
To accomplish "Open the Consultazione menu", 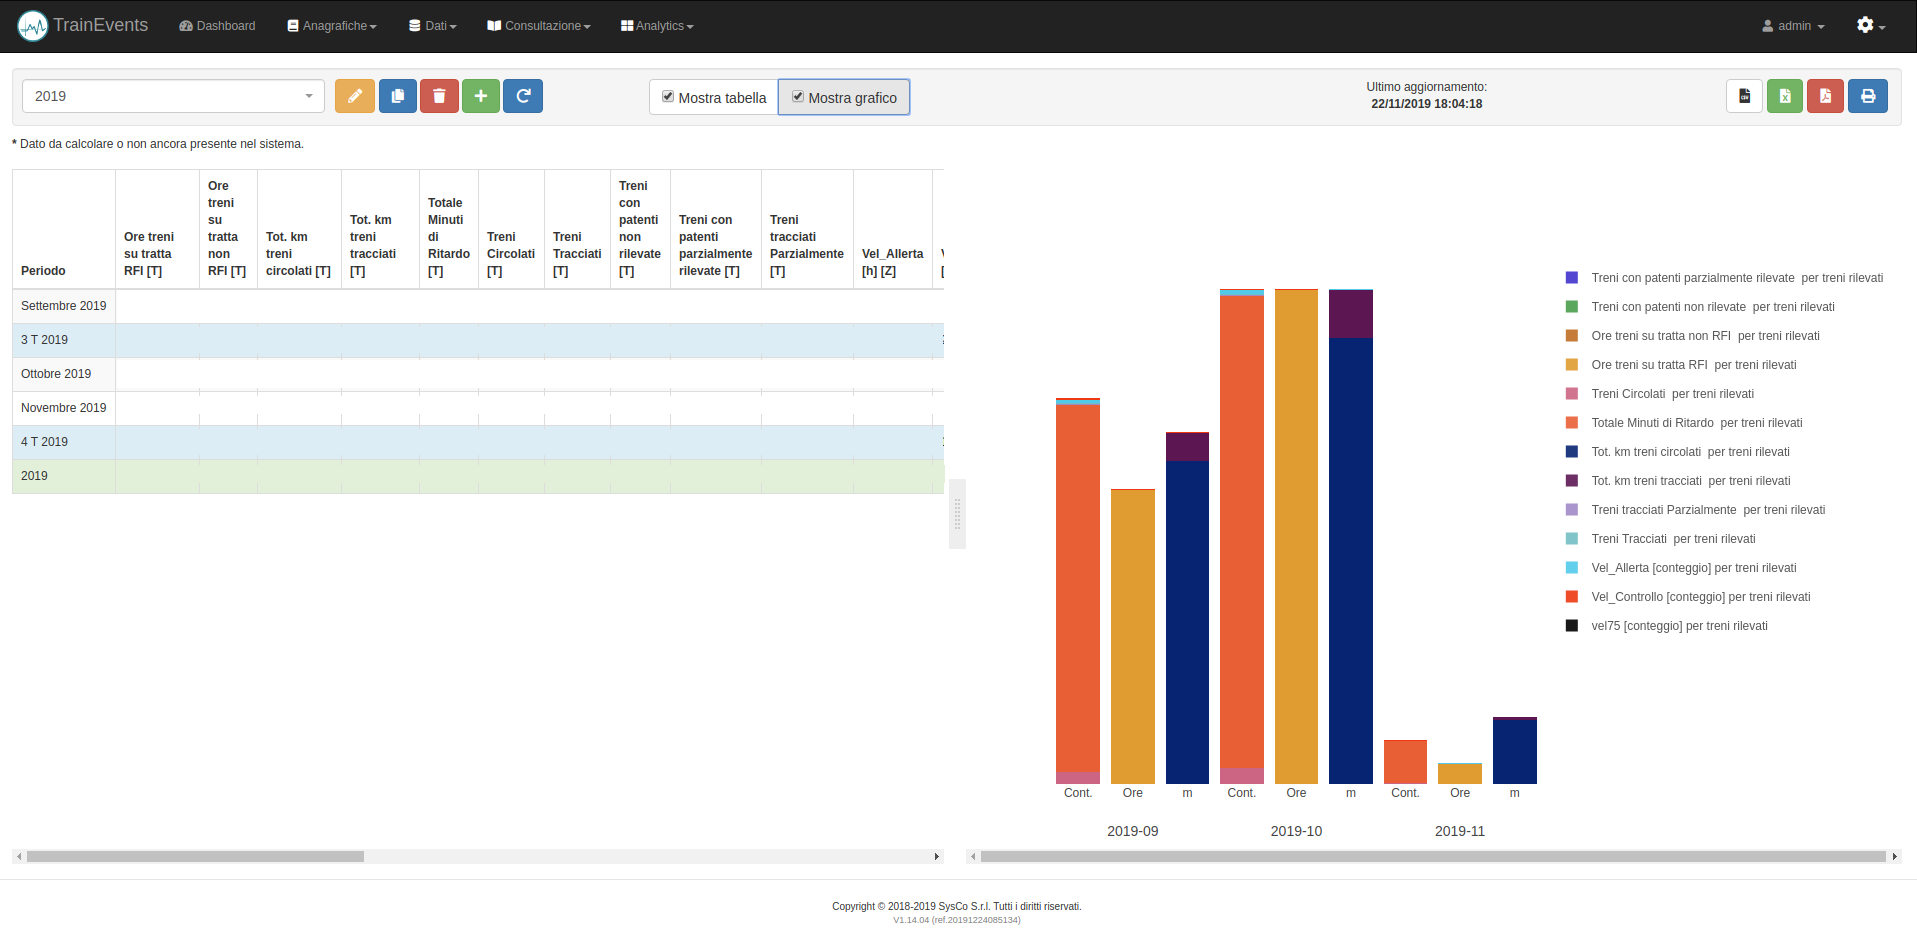I will coord(539,26).
